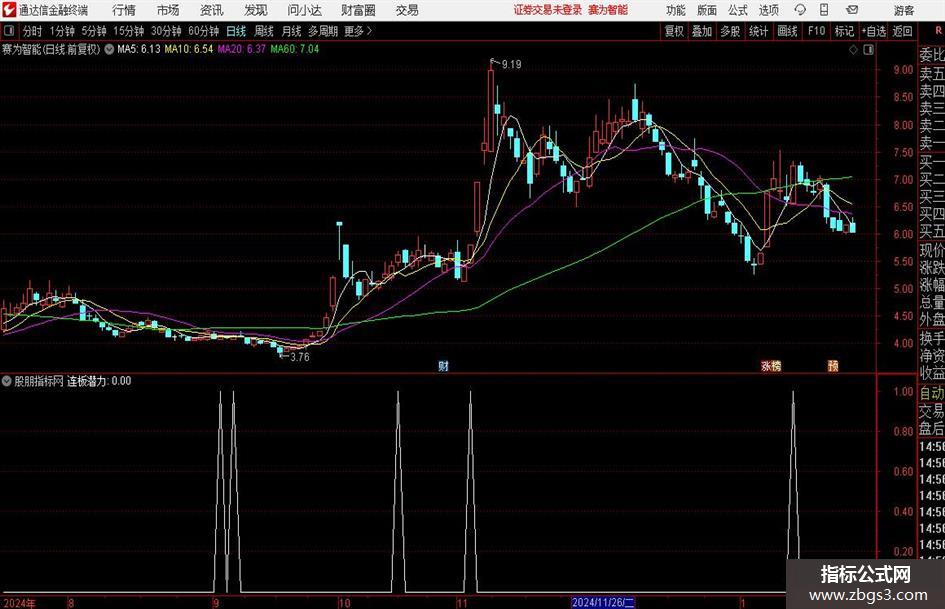The image size is (945, 609).
Task: Click 证券交易未登录 login link
Action: [548, 10]
